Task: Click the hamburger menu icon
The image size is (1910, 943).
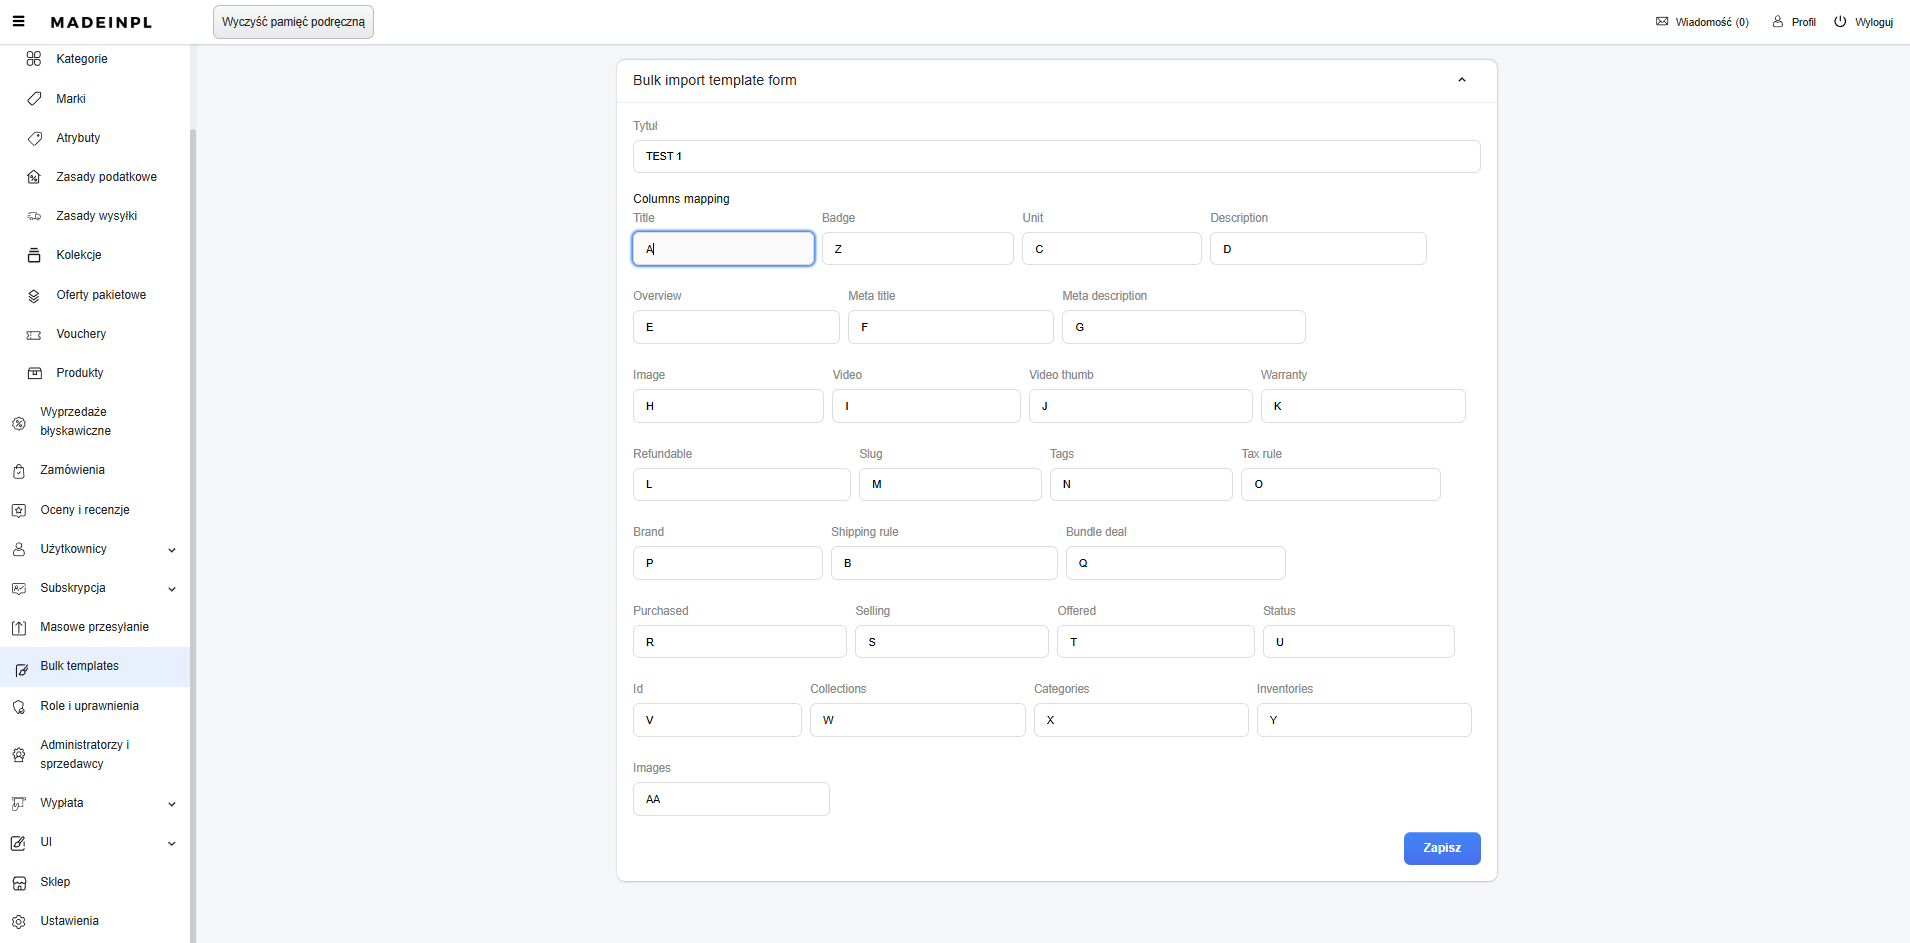Action: point(18,22)
